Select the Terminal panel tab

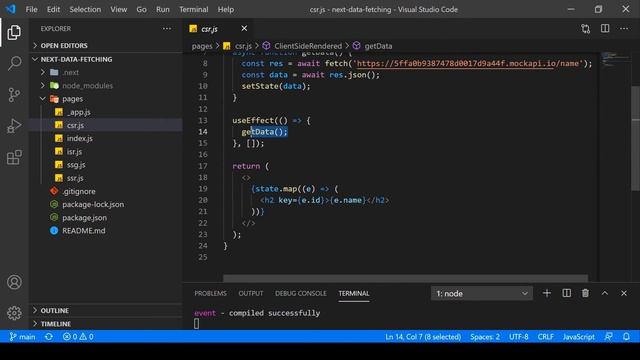tap(354, 293)
